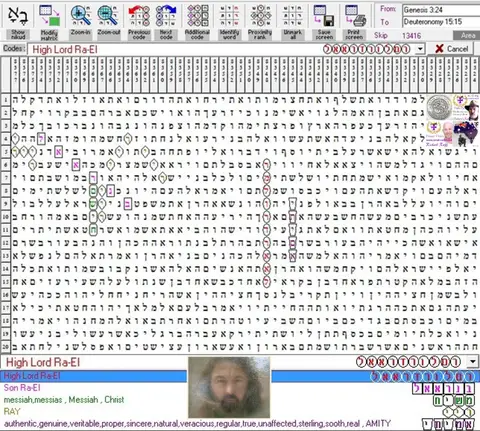Click the Area button
The image size is (480, 431).
pyautogui.click(x=467, y=36)
